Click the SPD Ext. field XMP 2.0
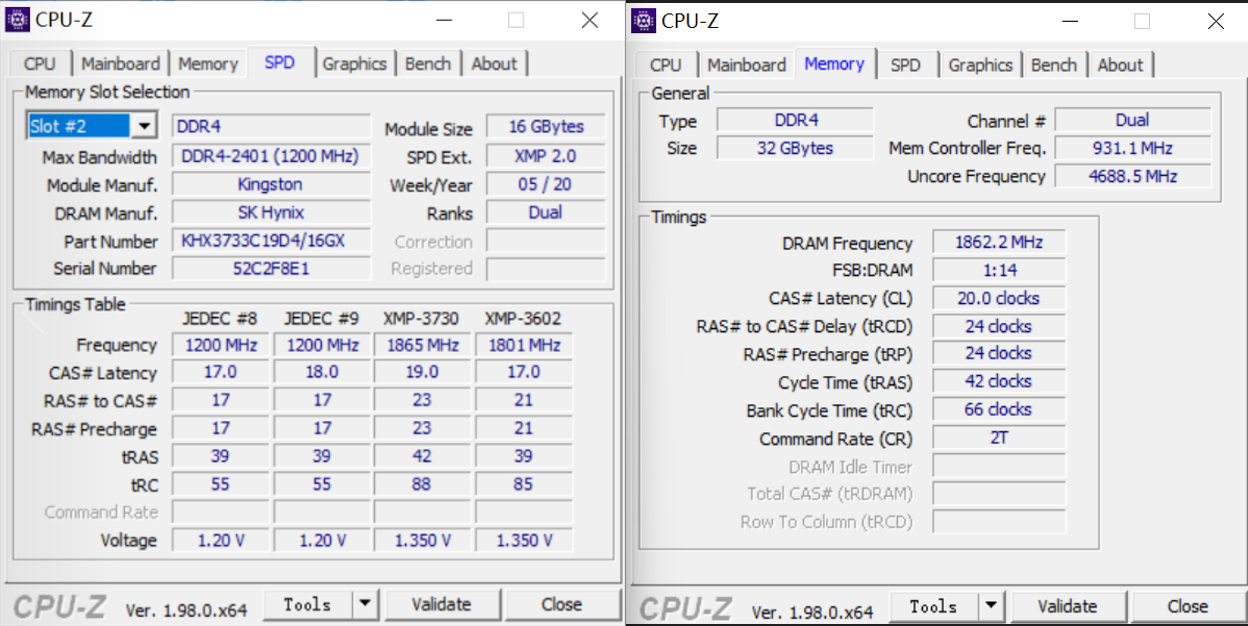Screen dimensions: 1248x626 [x=546, y=156]
